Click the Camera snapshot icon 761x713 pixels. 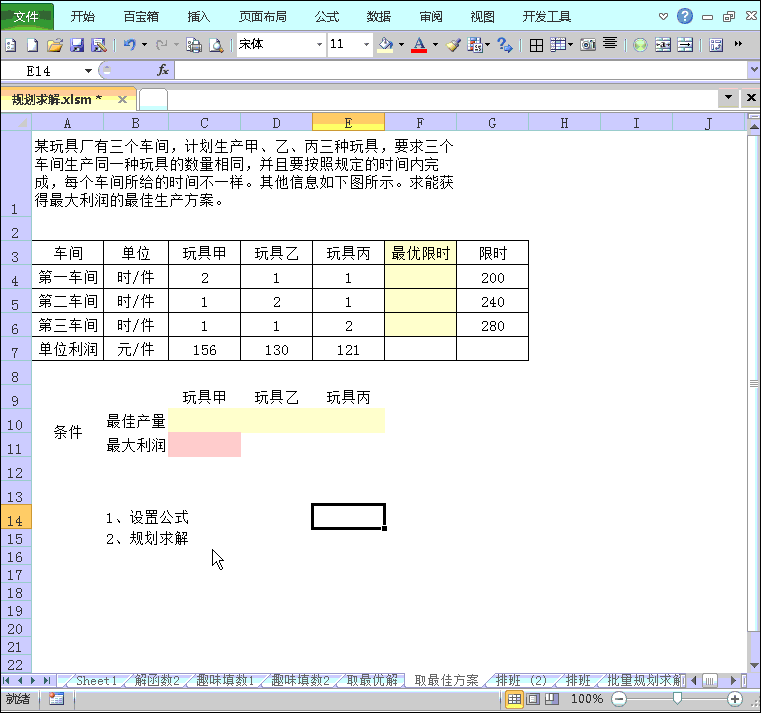588,45
